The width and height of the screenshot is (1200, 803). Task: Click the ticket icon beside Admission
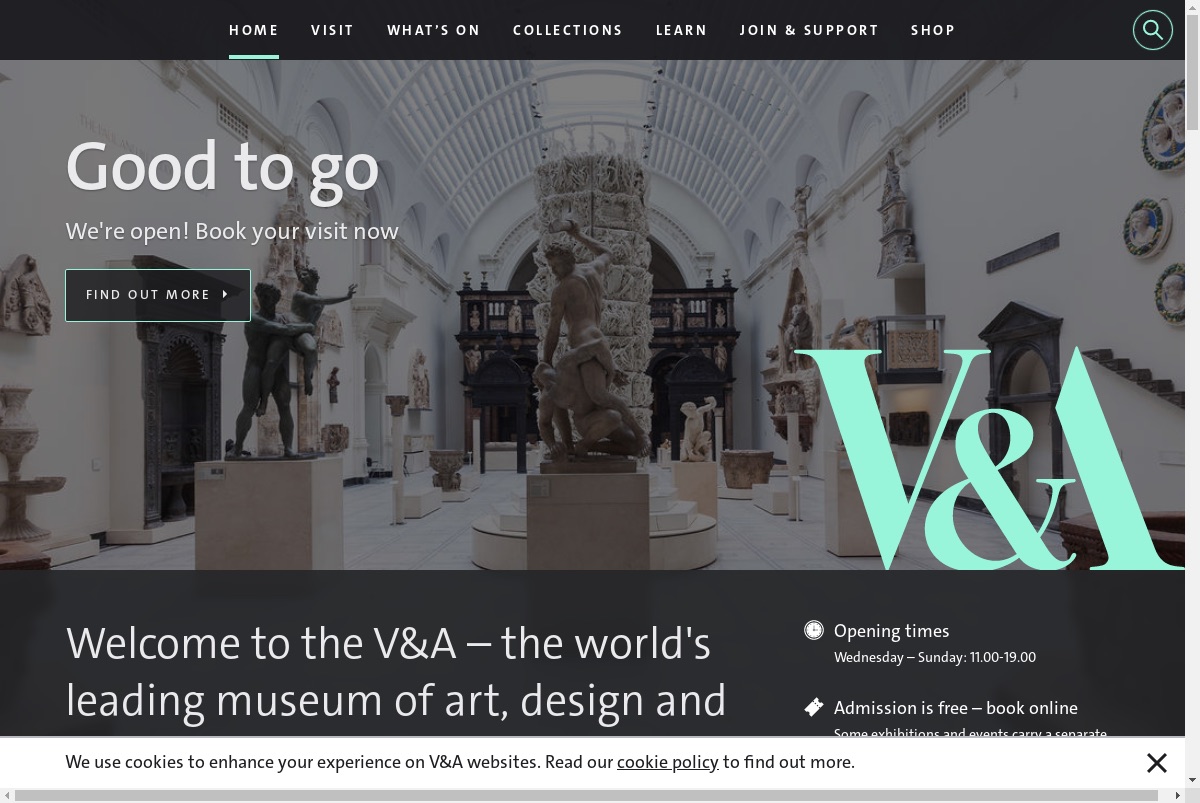(814, 707)
